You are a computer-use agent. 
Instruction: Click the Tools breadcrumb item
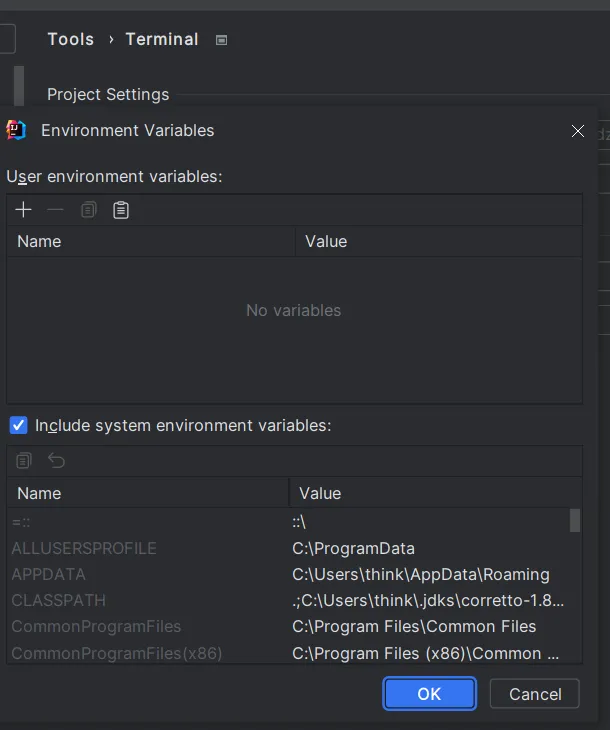point(70,39)
